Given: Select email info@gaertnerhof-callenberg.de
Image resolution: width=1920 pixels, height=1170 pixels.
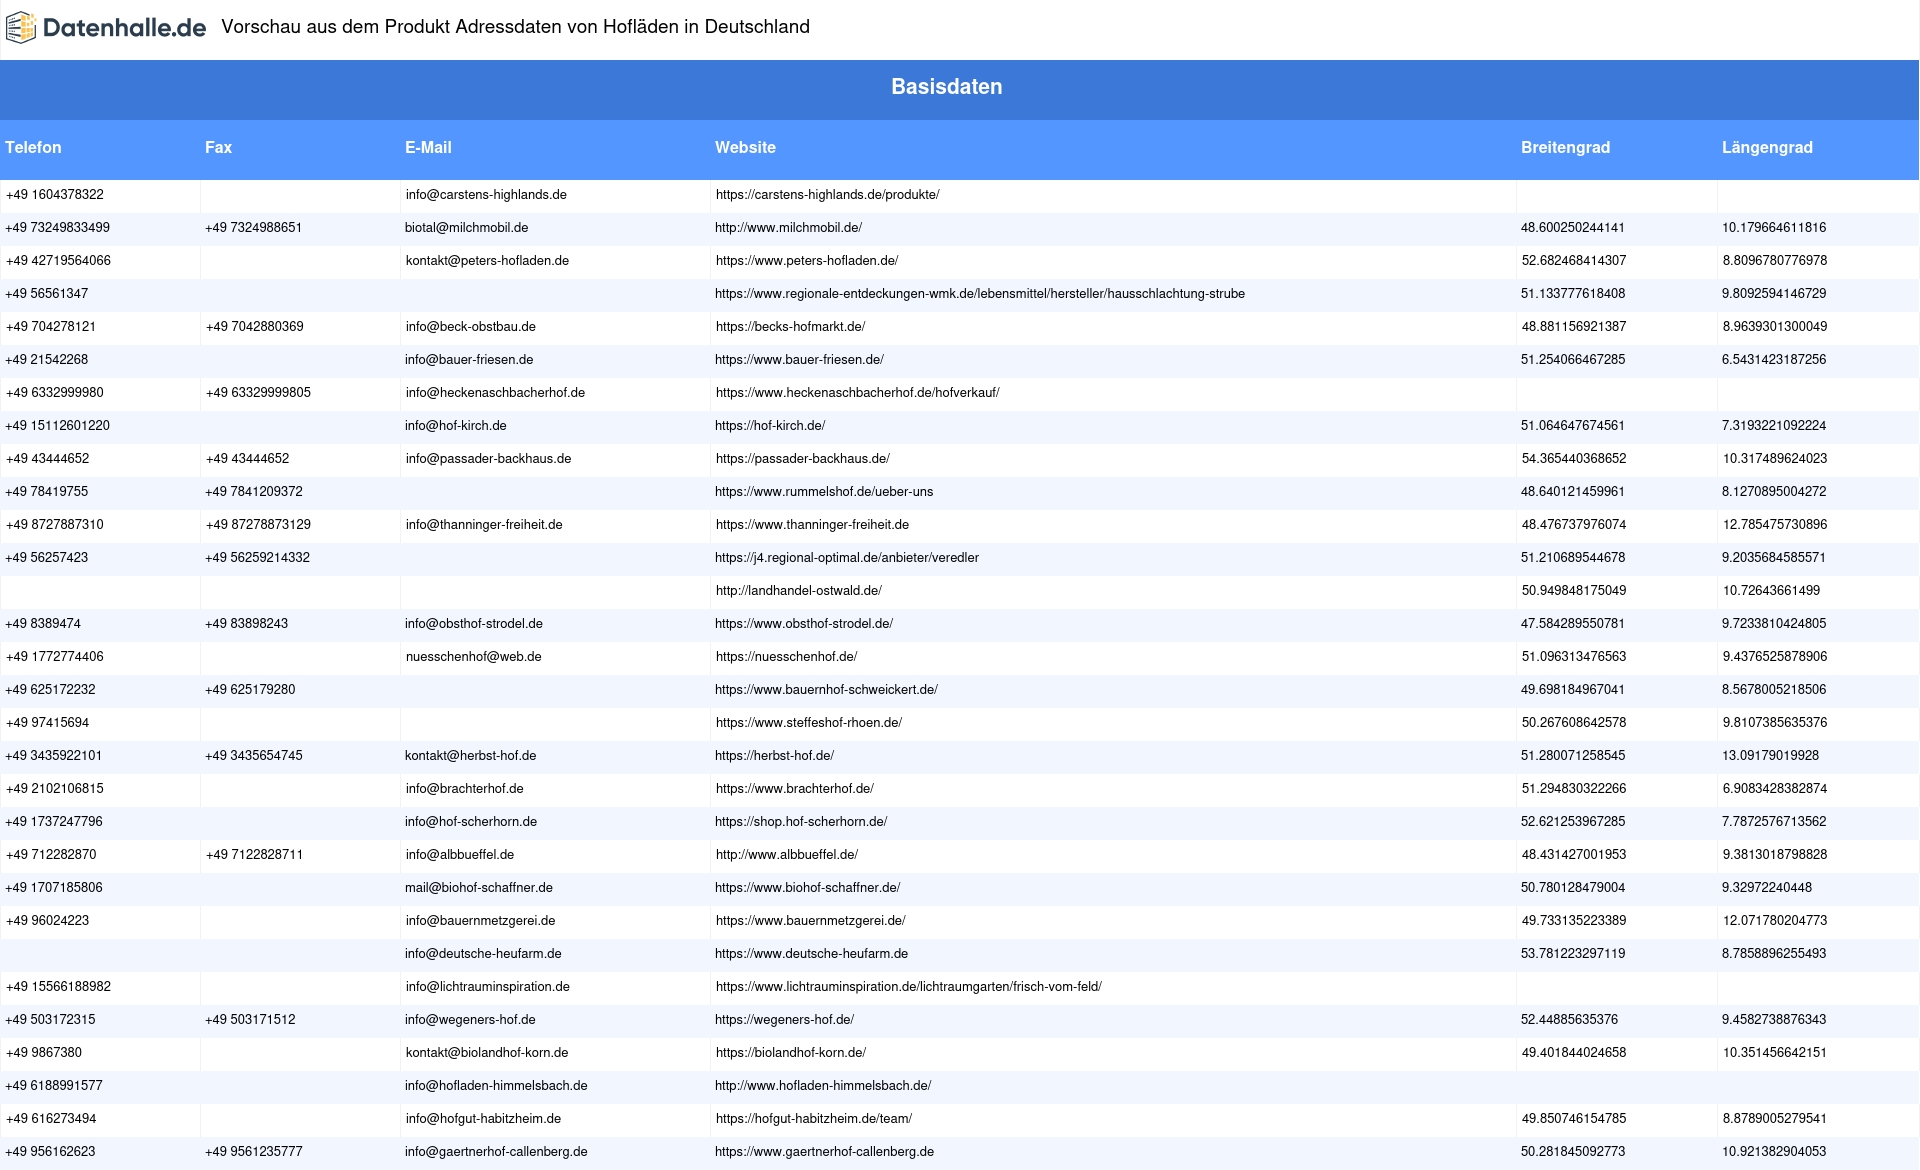Looking at the screenshot, I should click(496, 1152).
